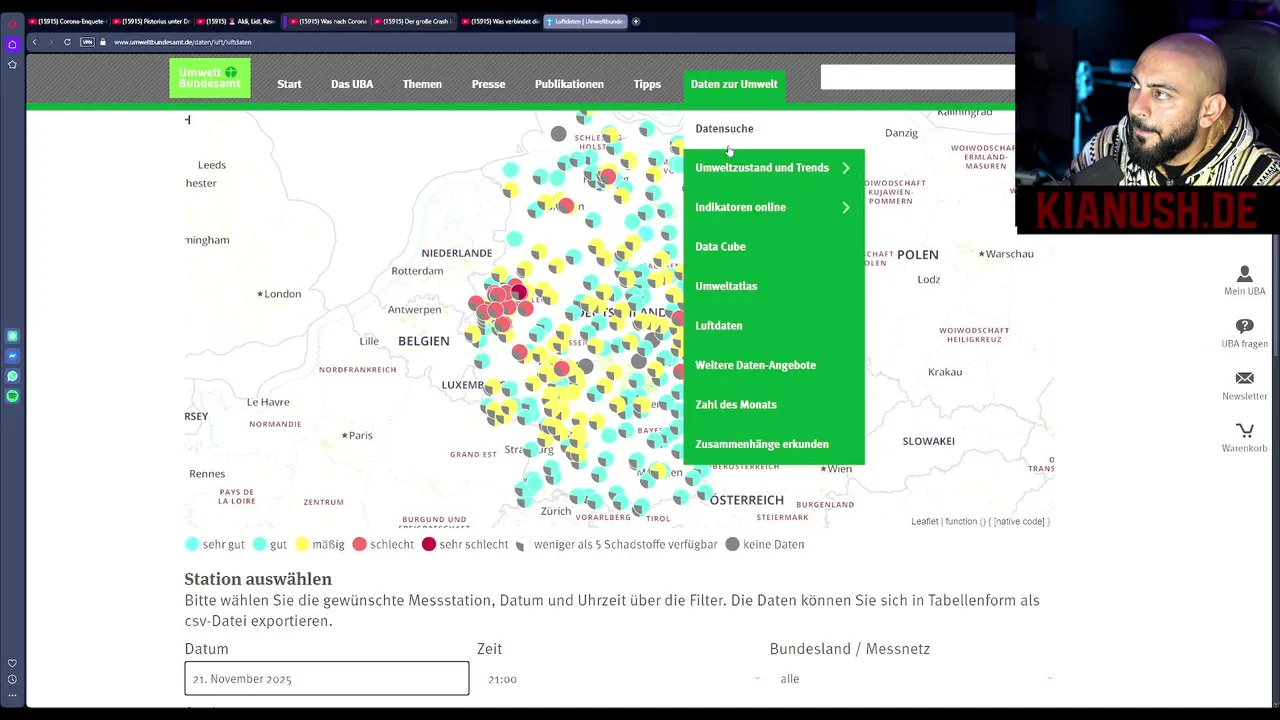Open the Themen navigation item
The height and width of the screenshot is (720, 1280).
click(x=422, y=84)
